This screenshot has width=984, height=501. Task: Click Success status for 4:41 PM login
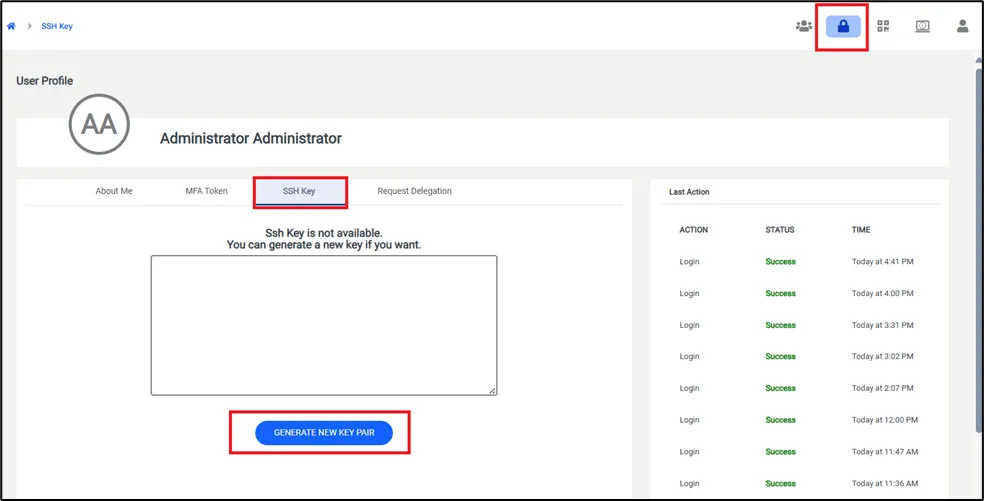[780, 262]
